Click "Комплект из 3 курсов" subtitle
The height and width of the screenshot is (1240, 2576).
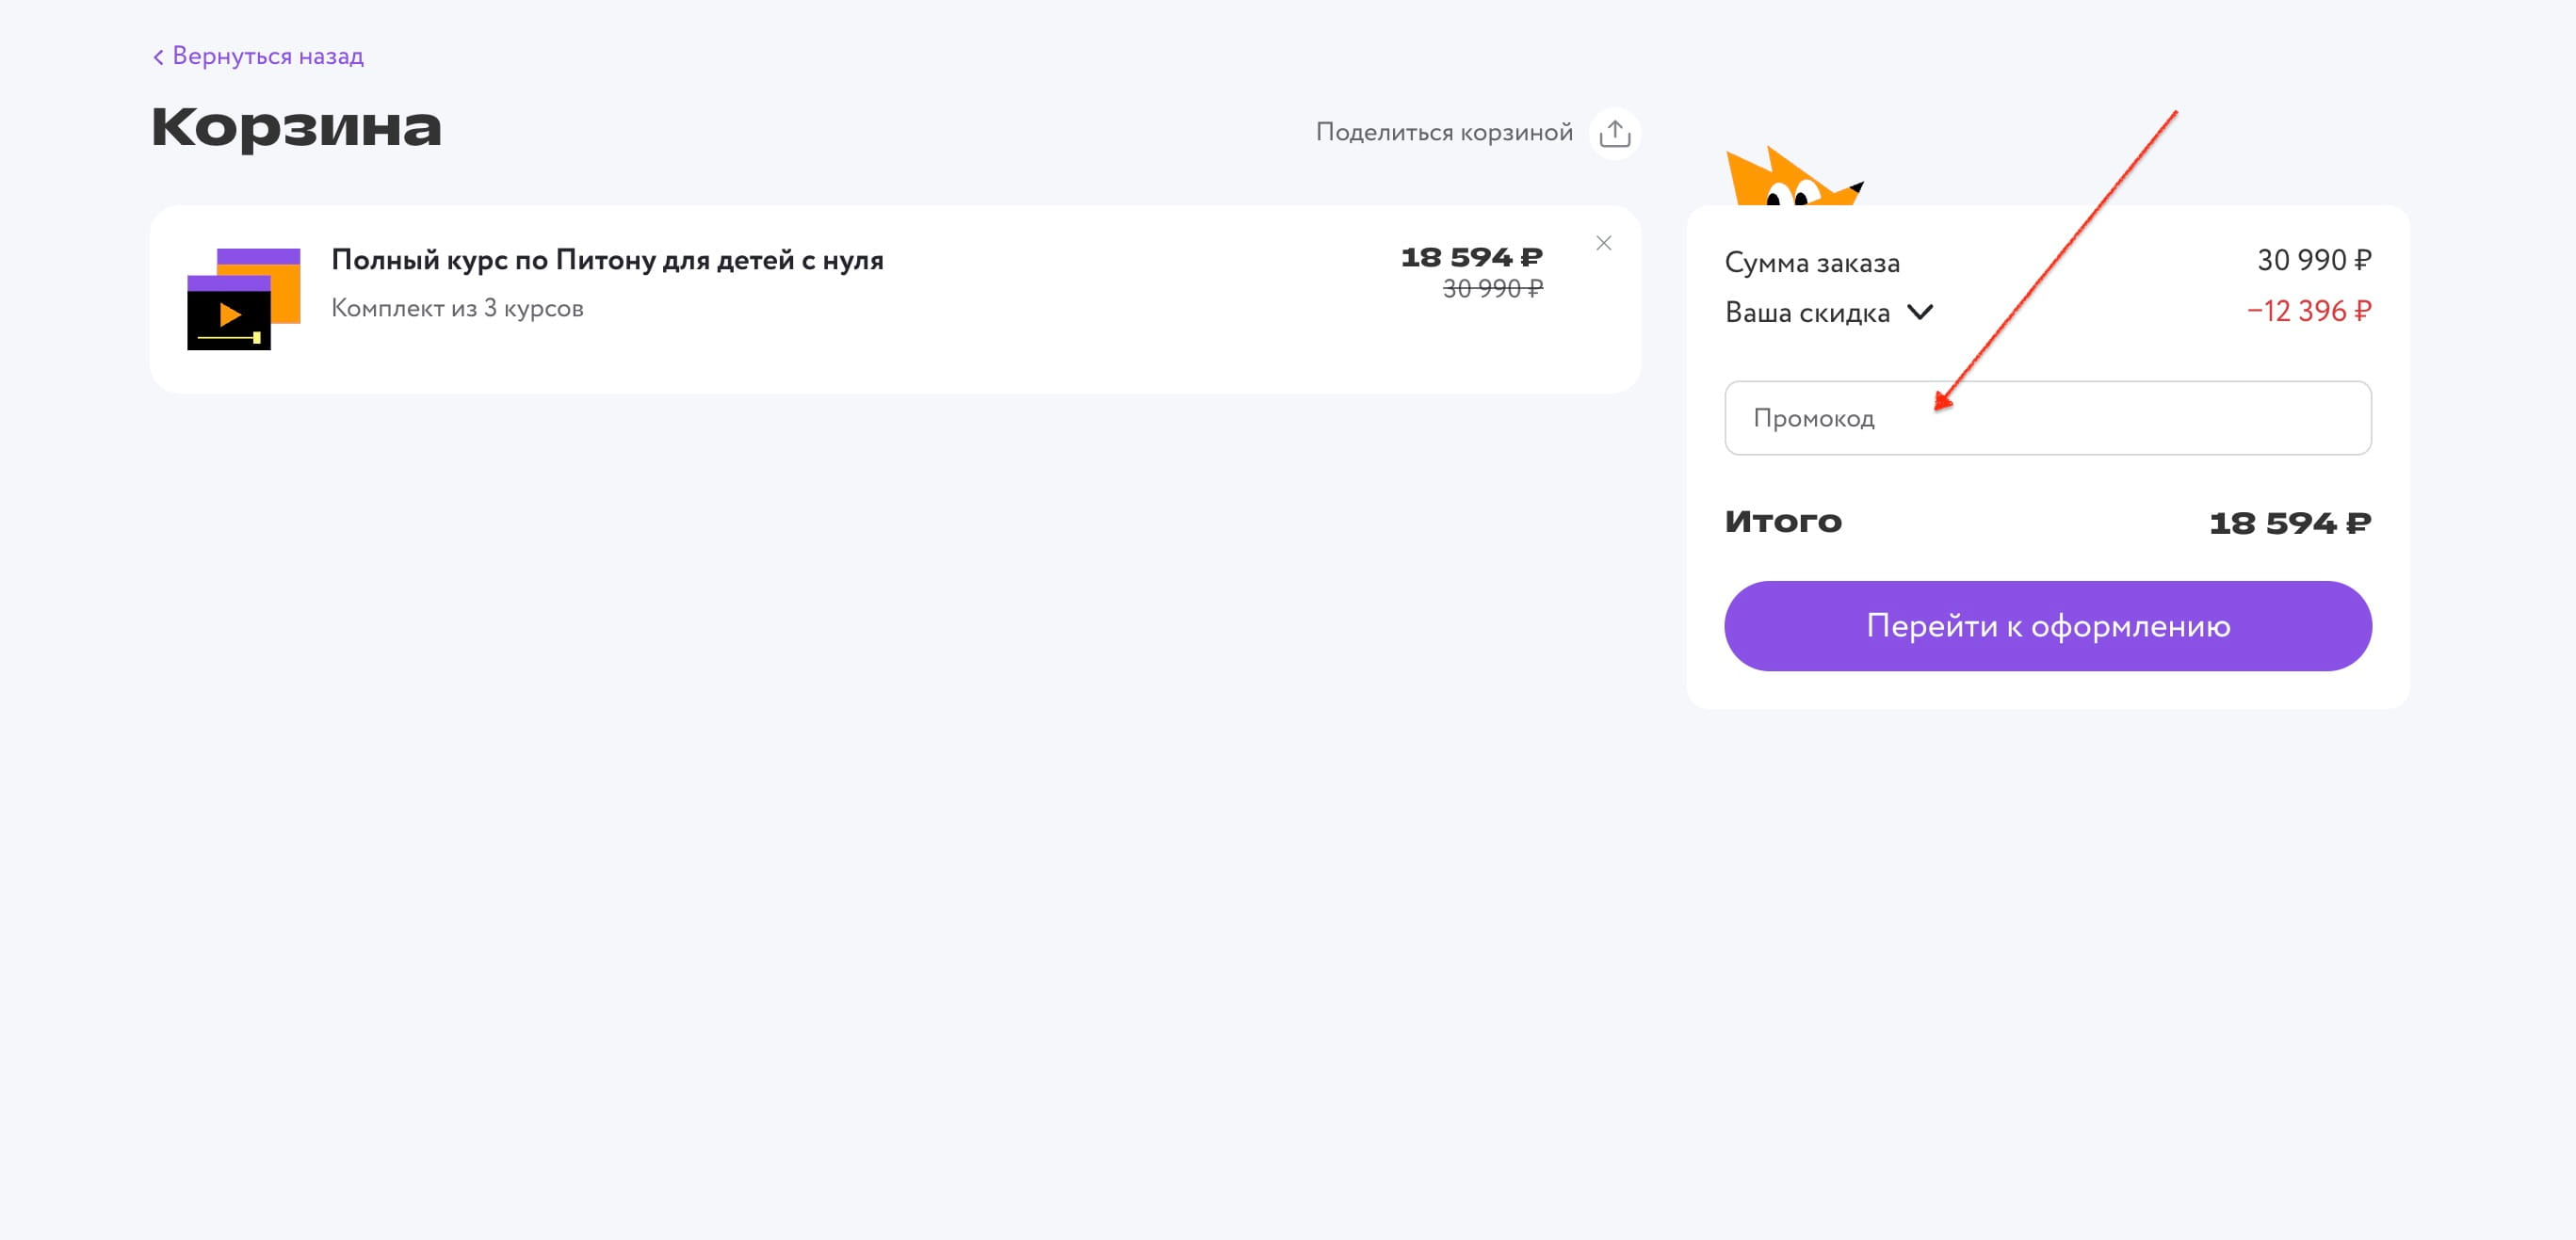click(457, 308)
